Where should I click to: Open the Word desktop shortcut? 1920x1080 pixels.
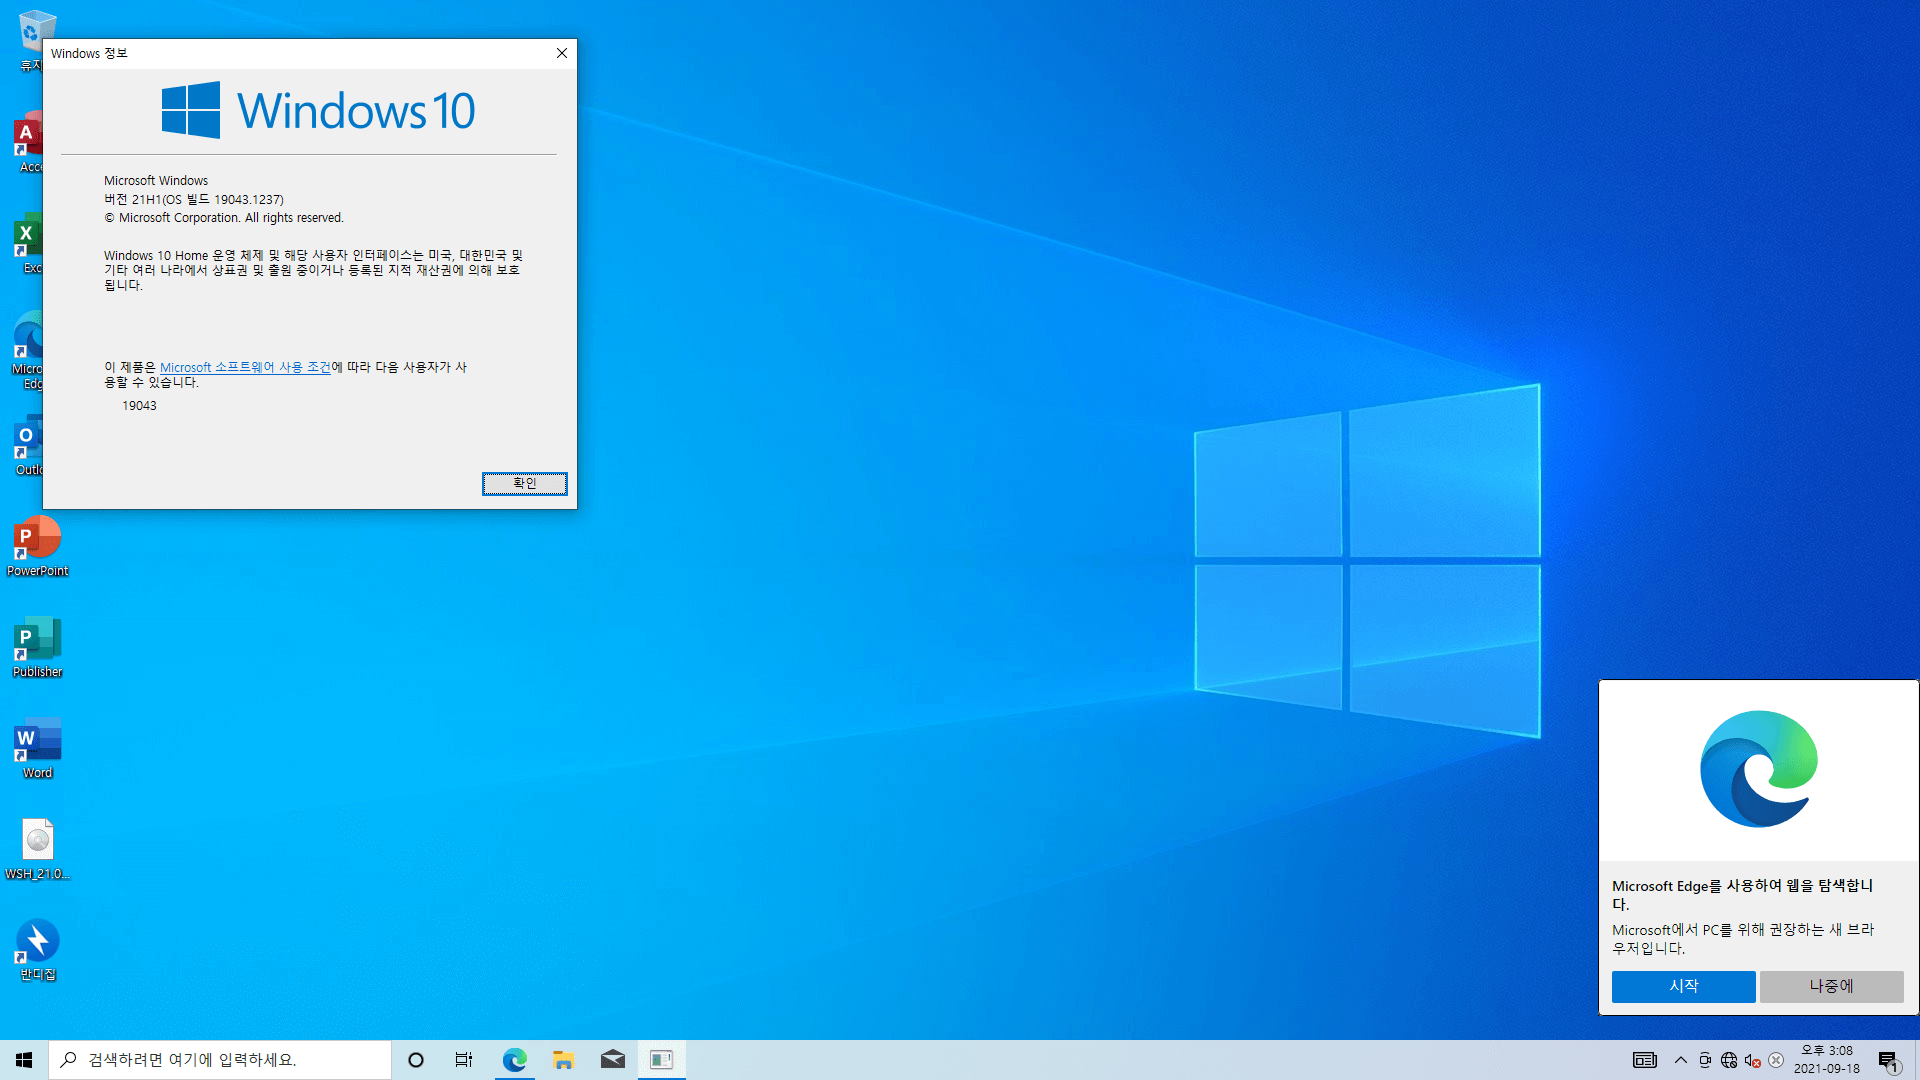tap(38, 748)
